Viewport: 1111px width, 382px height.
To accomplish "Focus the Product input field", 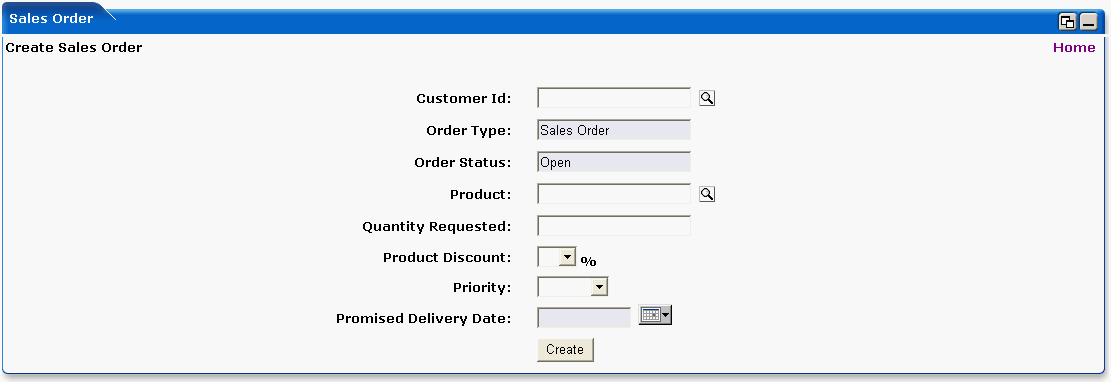I will coord(614,193).
